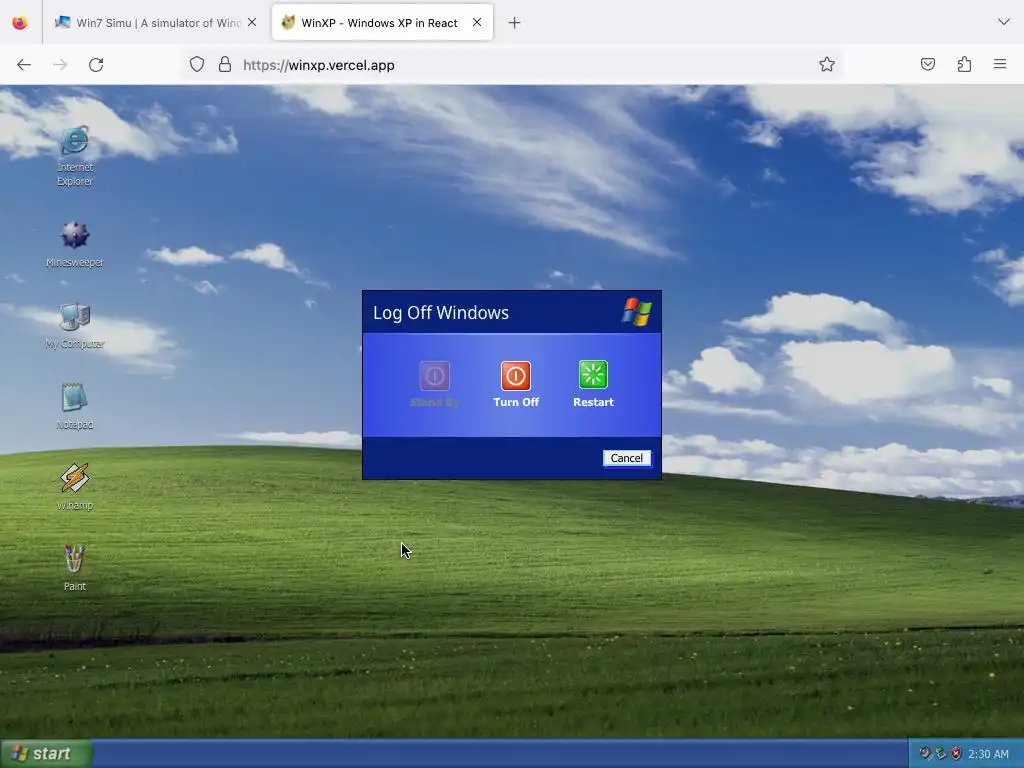The width and height of the screenshot is (1024, 768).
Task: Bookmark this page with the star
Action: pos(827,64)
